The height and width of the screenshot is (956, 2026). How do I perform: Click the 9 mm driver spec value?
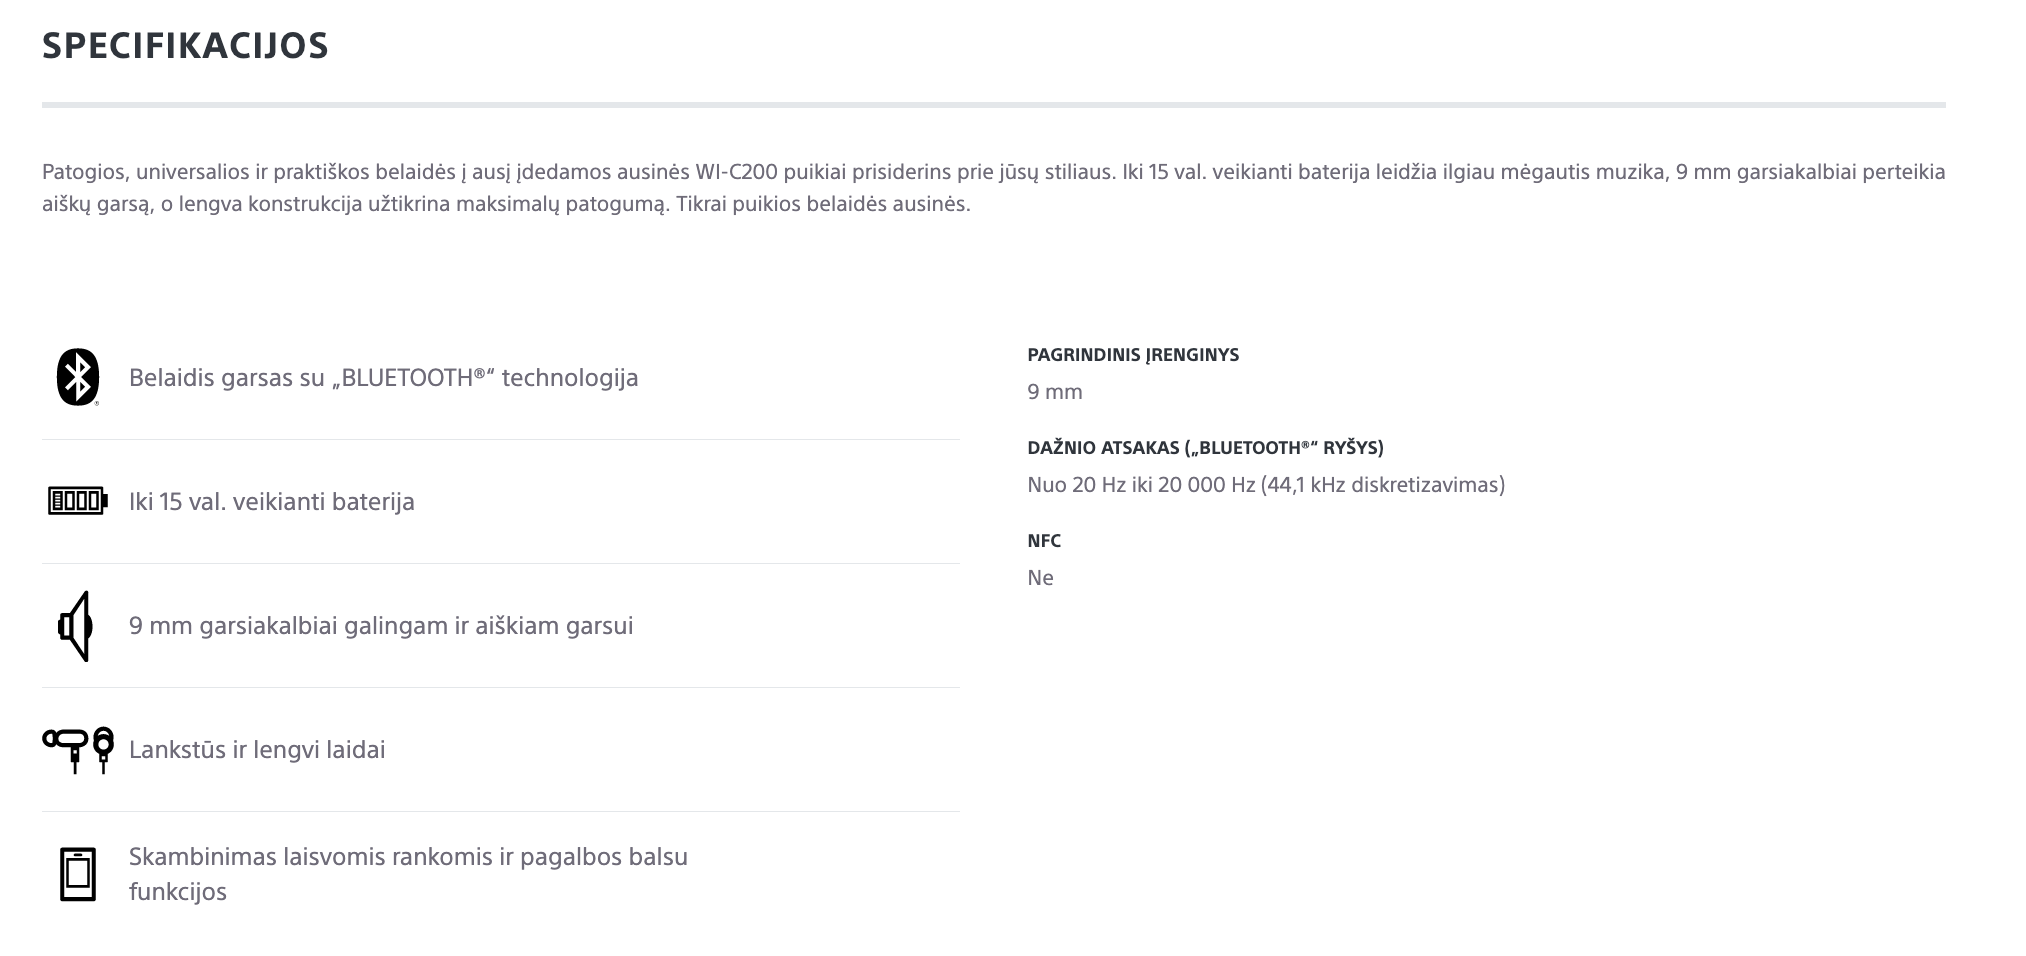point(1055,392)
